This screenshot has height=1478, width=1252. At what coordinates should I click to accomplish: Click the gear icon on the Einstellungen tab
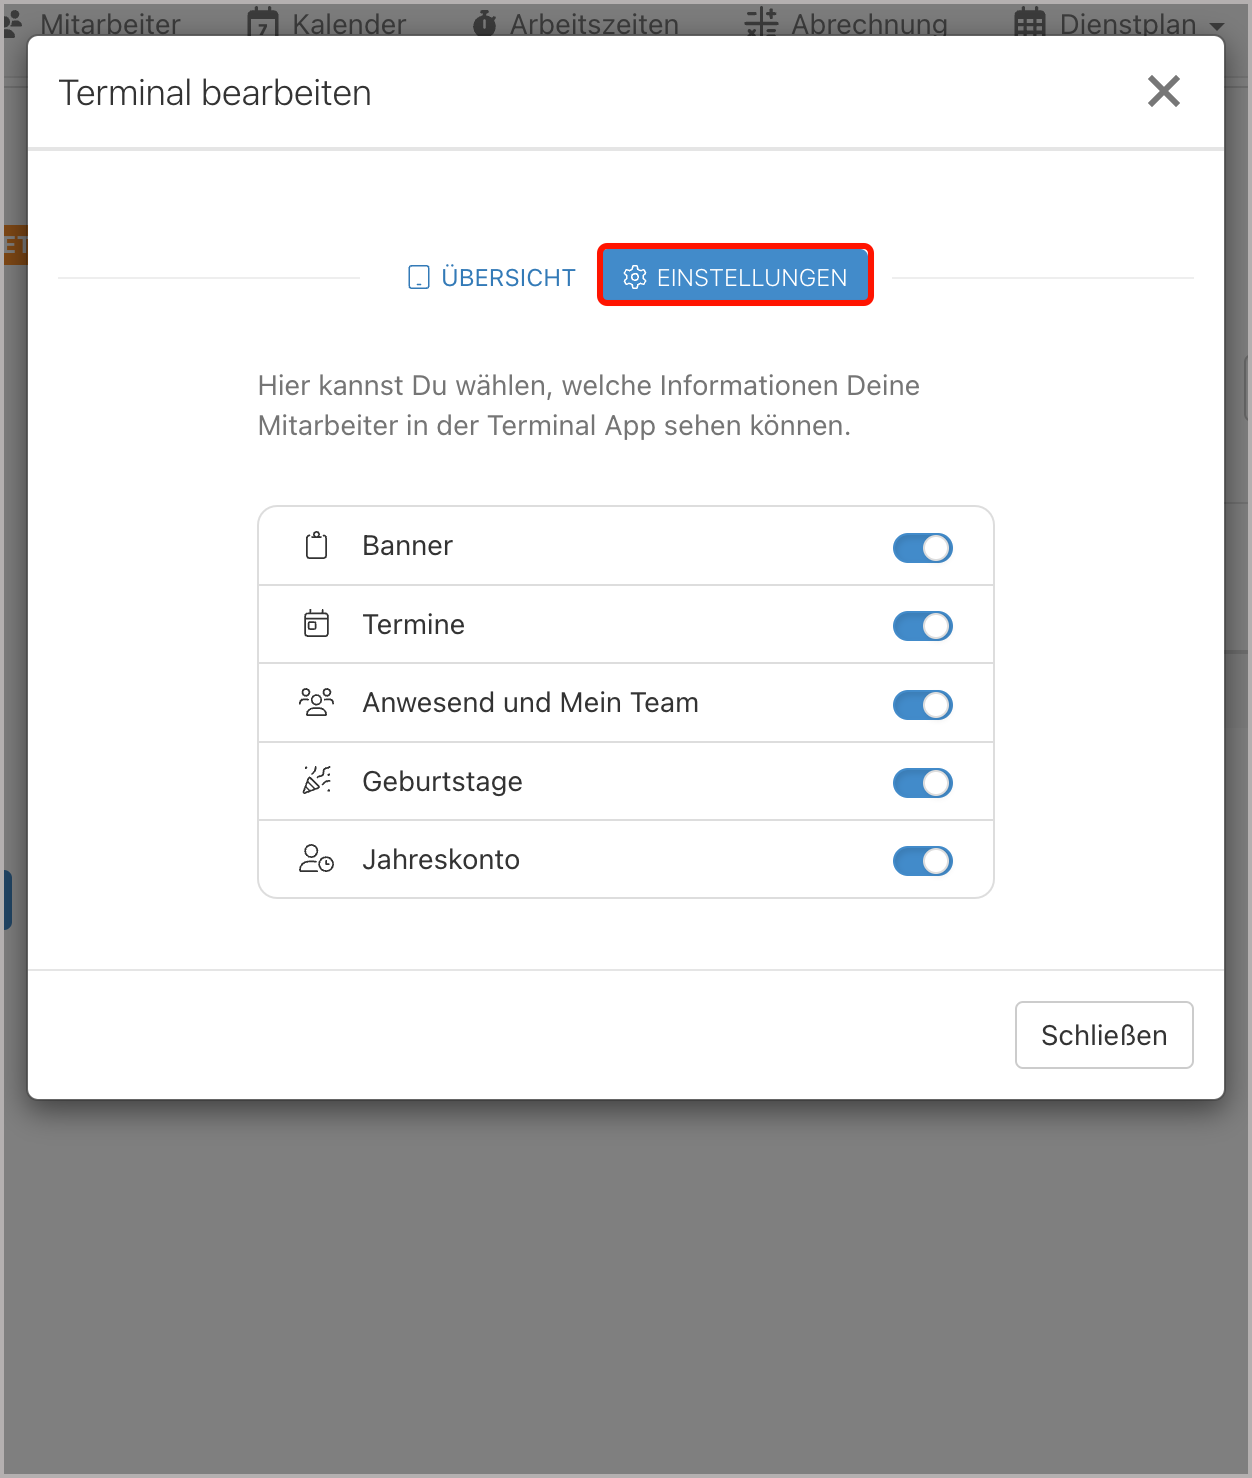635,277
